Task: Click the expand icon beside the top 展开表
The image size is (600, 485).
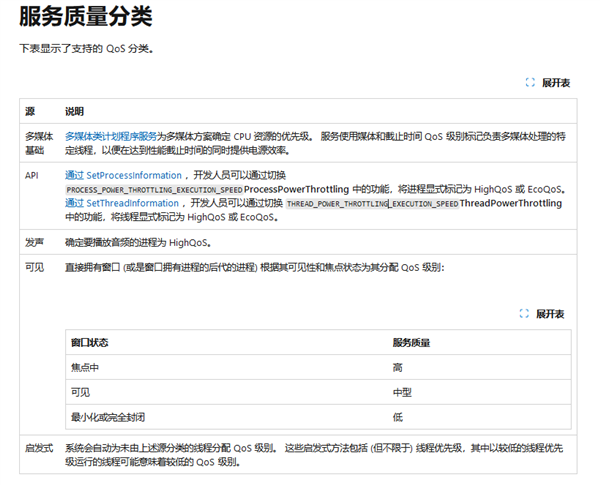Action: (530, 82)
